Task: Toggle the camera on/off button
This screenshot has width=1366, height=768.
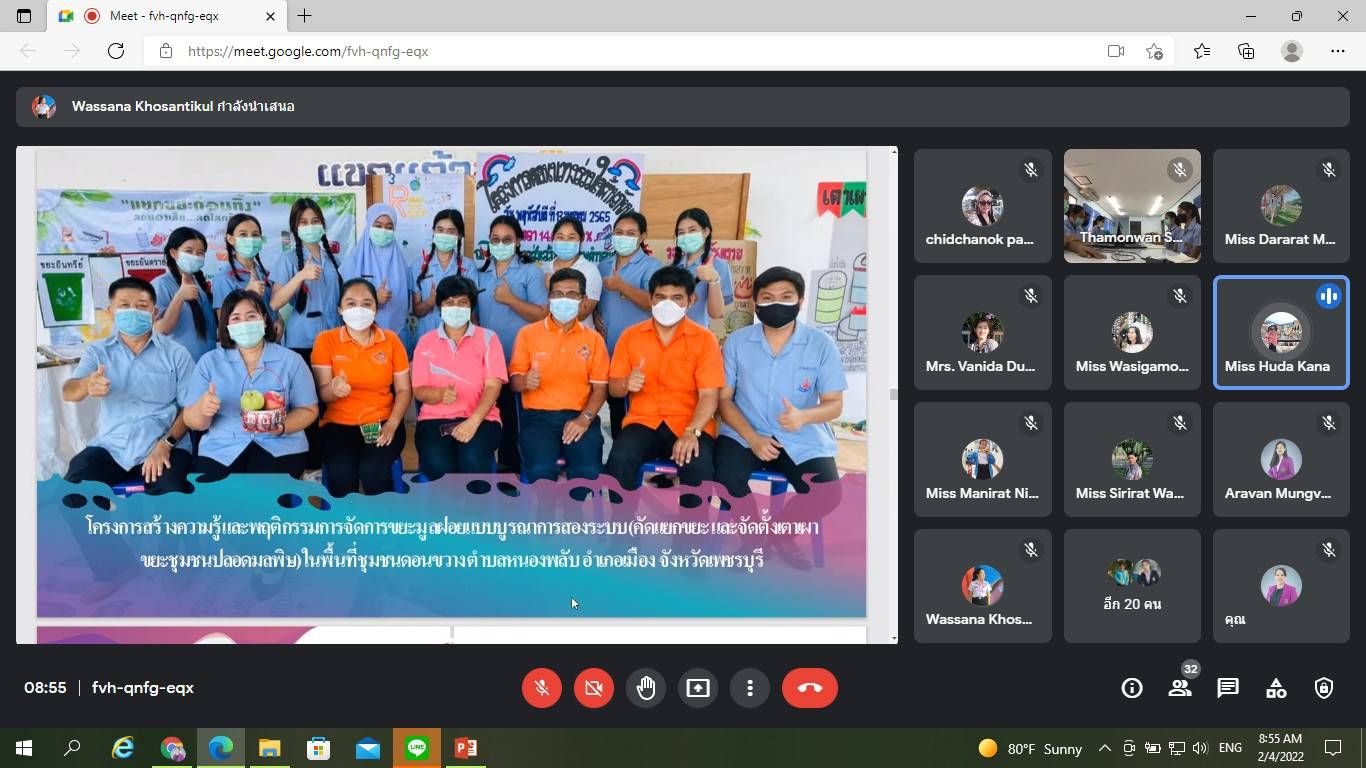Action: 594,688
